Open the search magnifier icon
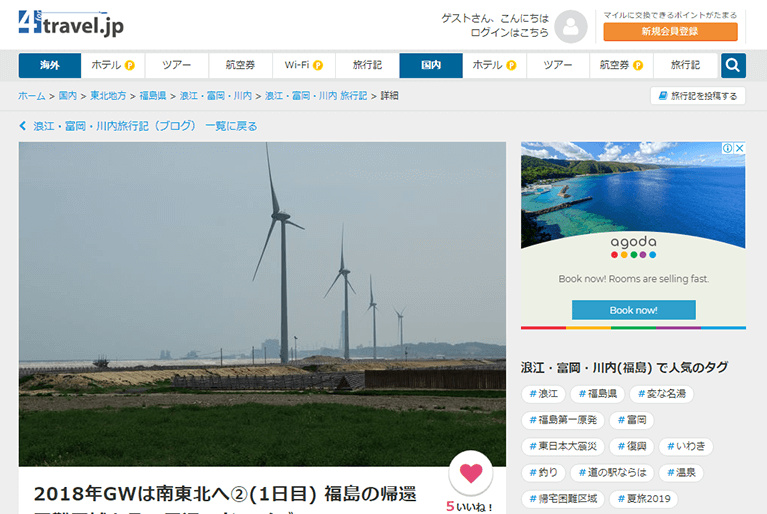767x514 pixels. point(733,65)
